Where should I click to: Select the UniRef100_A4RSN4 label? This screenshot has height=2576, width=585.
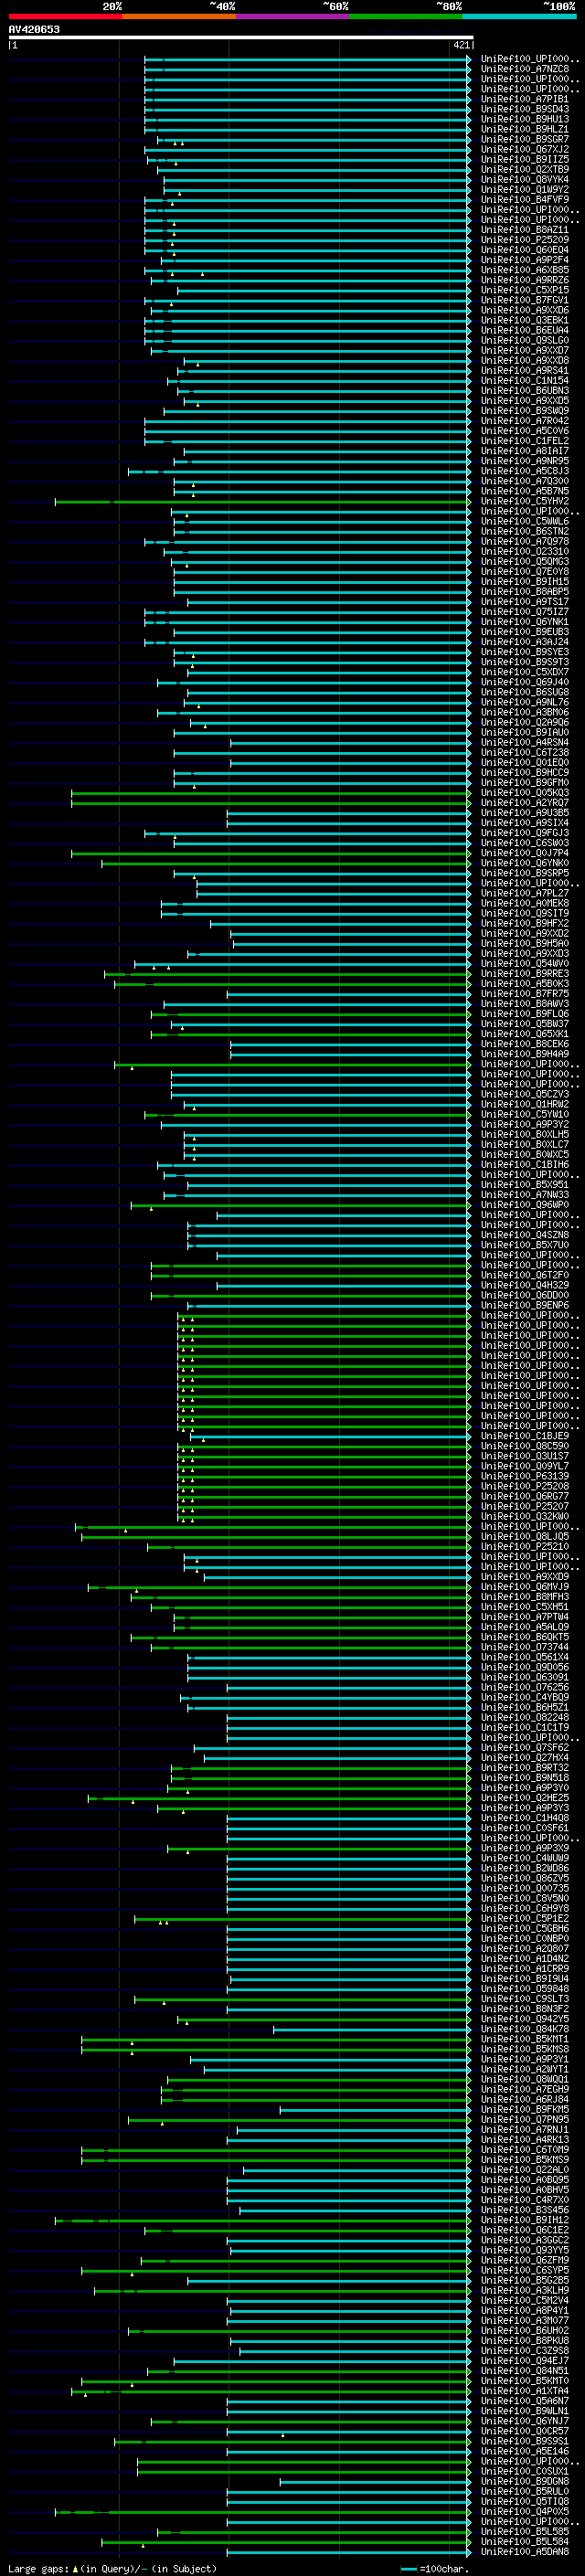coord(525,742)
